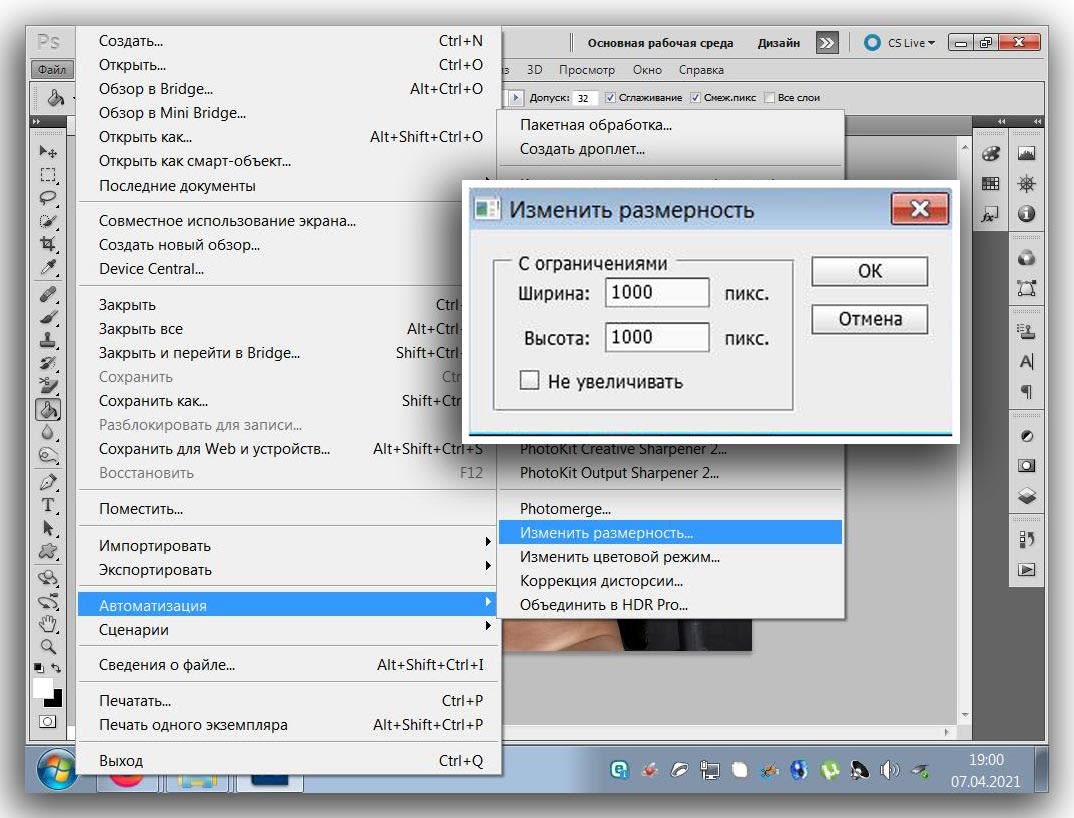This screenshot has width=1074, height=818.
Task: Switch to 'Основная рабочая среда' workspace
Action: [x=660, y=42]
